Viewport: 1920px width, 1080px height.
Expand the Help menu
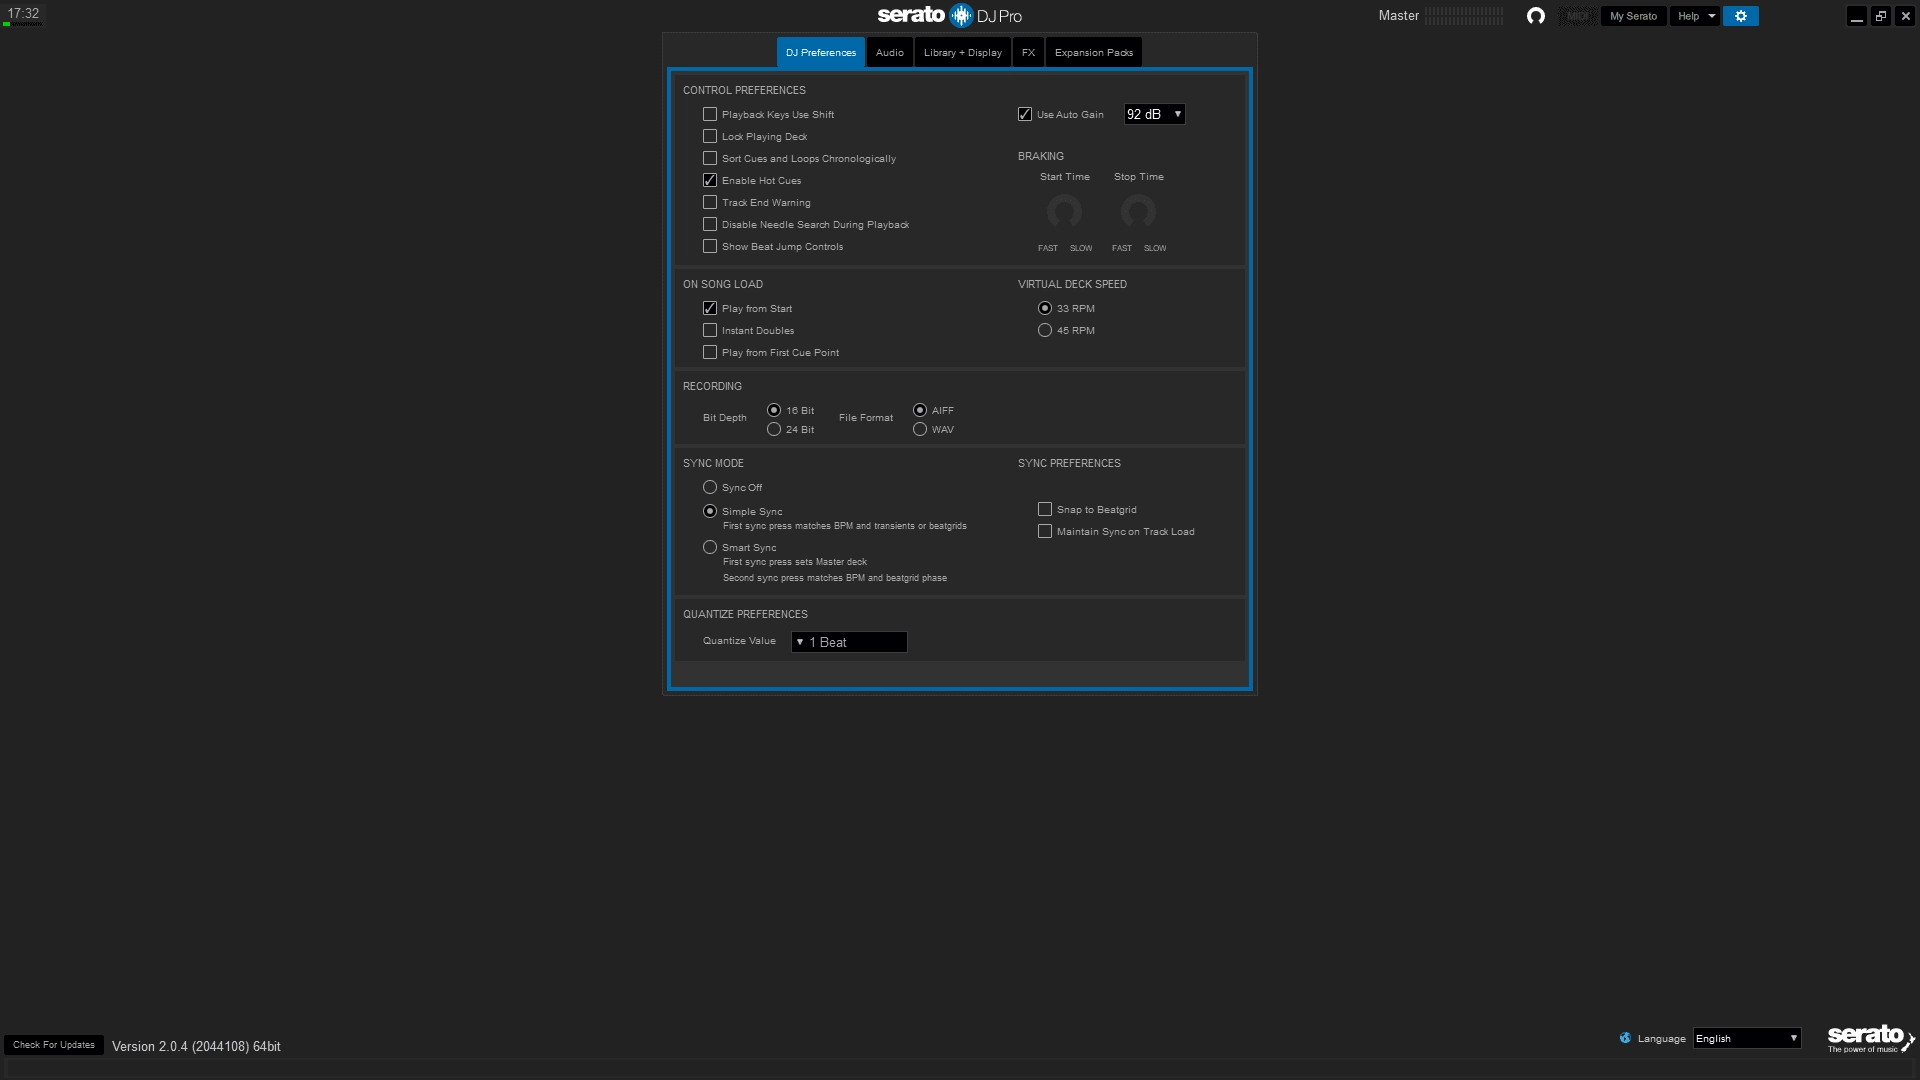point(1695,16)
